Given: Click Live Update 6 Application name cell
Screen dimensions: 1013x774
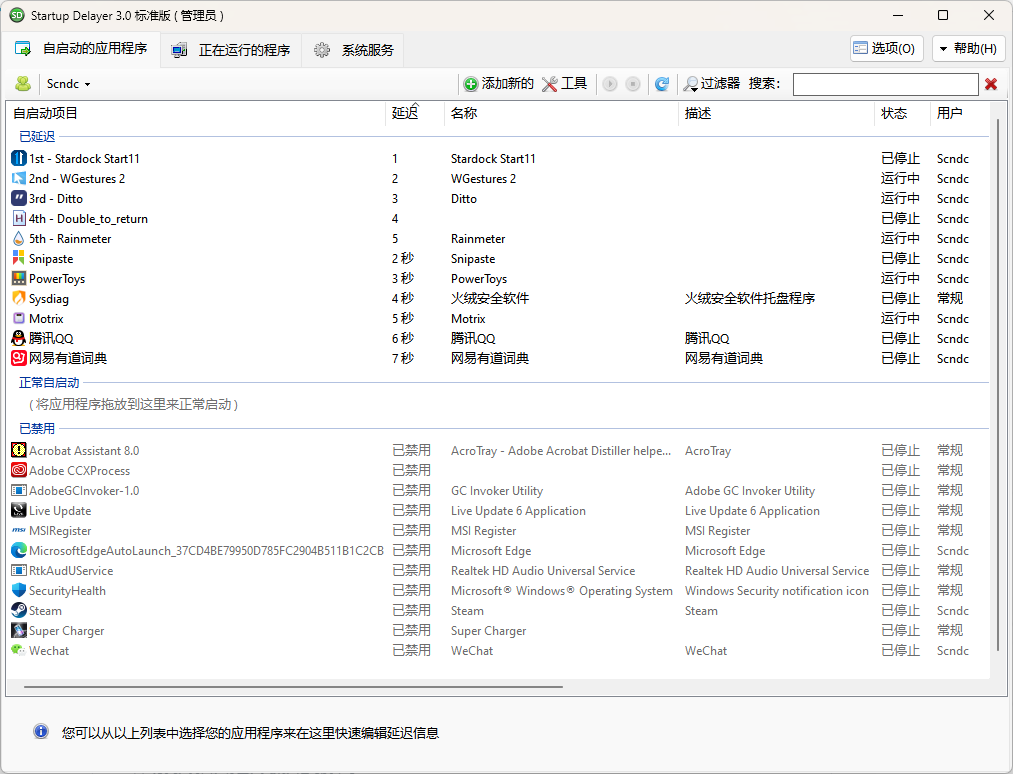Looking at the screenshot, I should click(518, 510).
